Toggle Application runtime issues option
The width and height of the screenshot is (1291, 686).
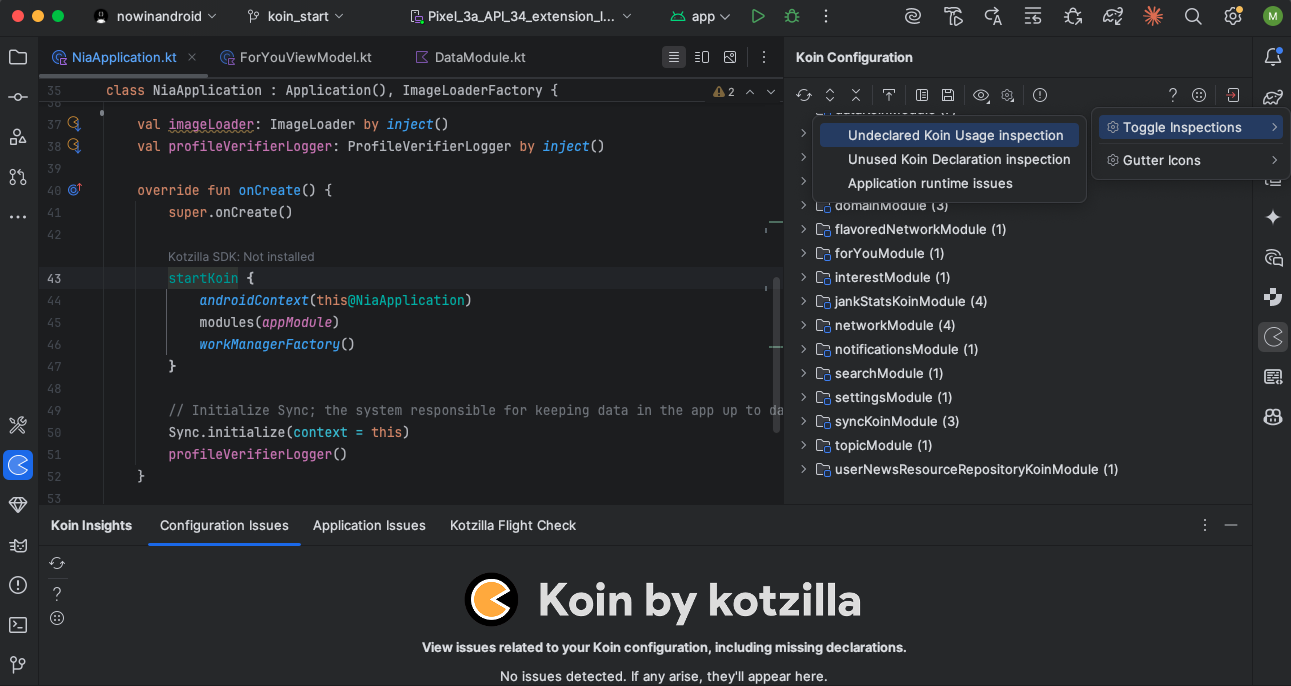click(930, 183)
